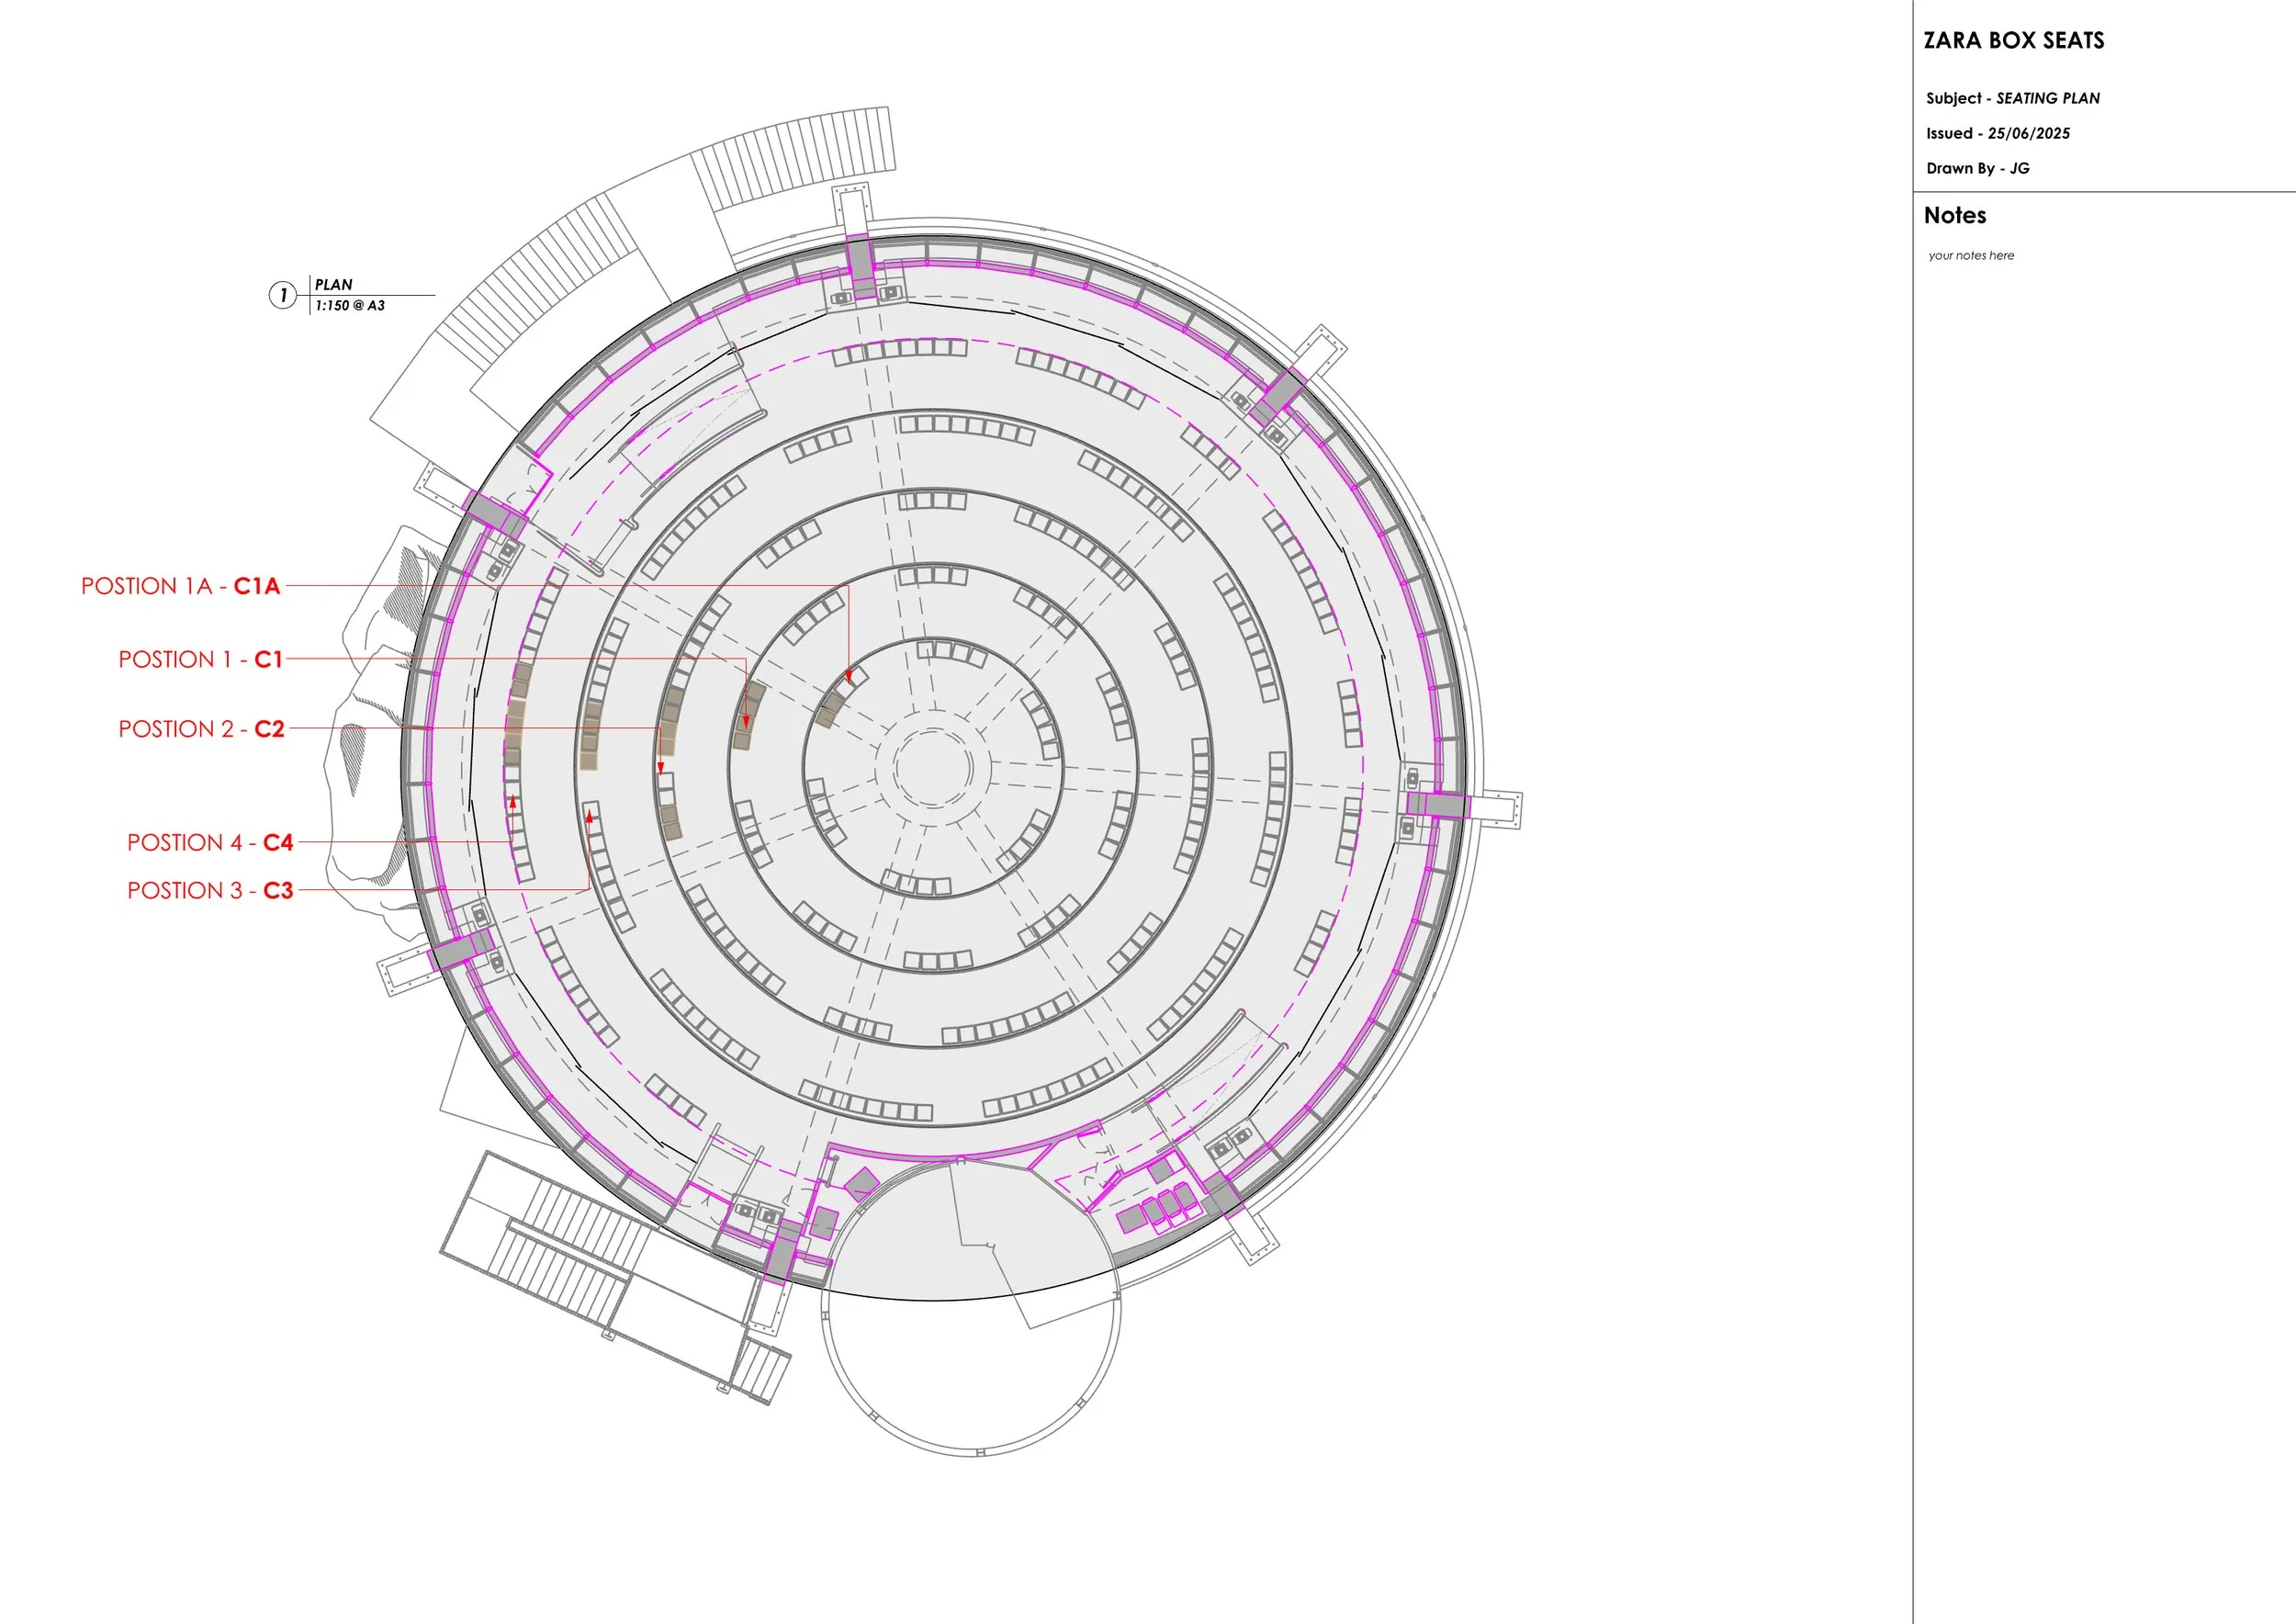
Task: Click the 1:150 @ A3 scale text
Action: 349,306
